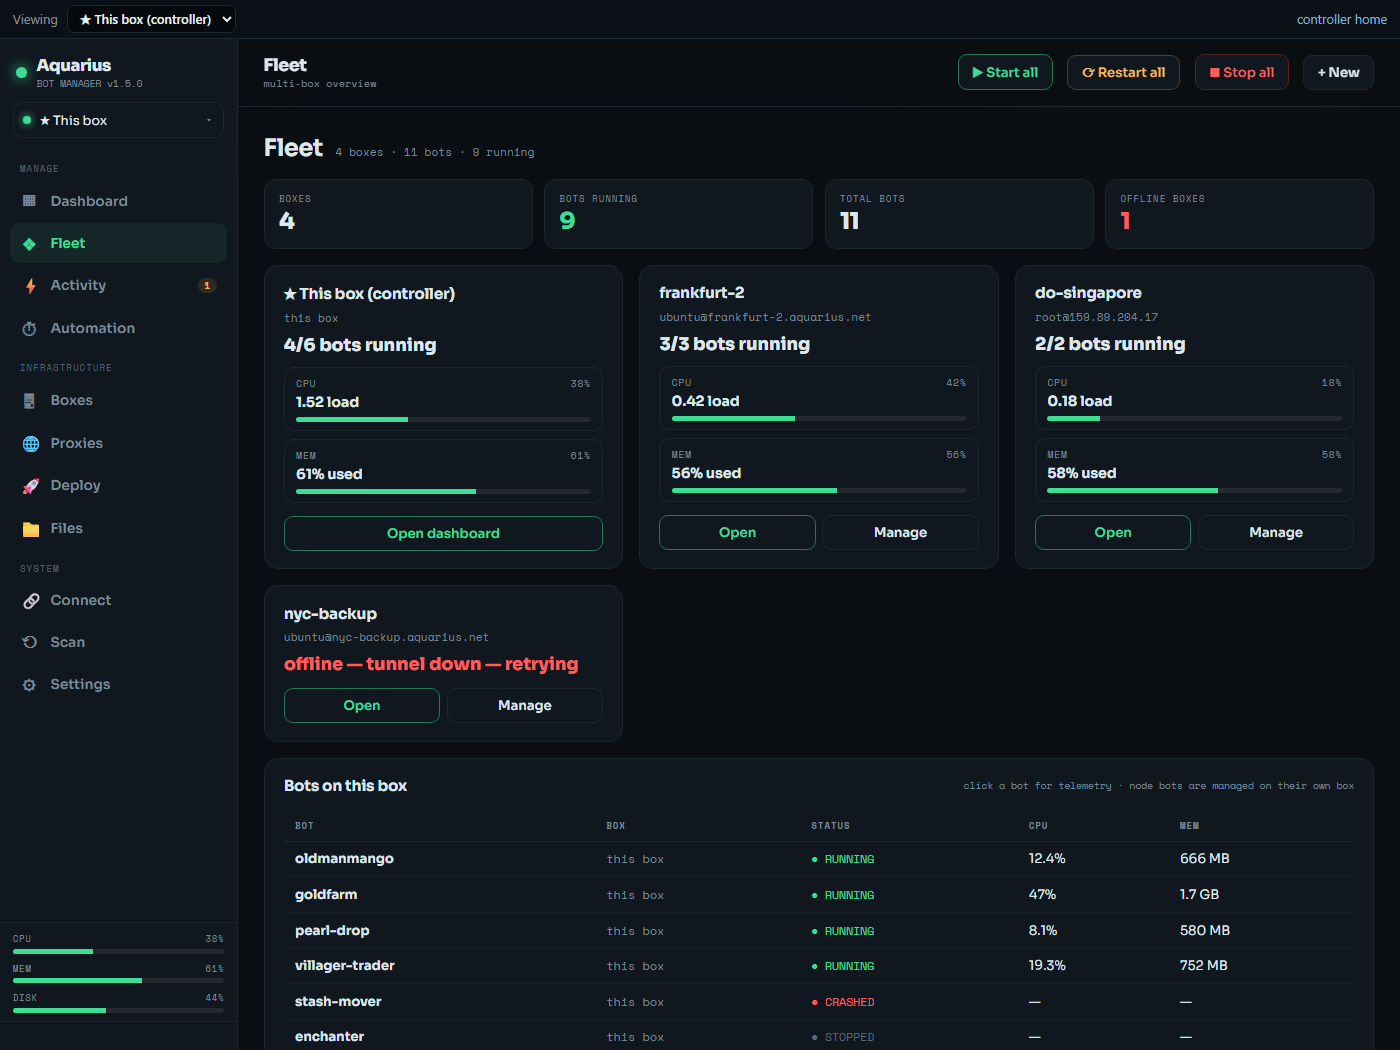Expand the This box sidebar selector
The image size is (1400, 1050).
[x=118, y=120]
